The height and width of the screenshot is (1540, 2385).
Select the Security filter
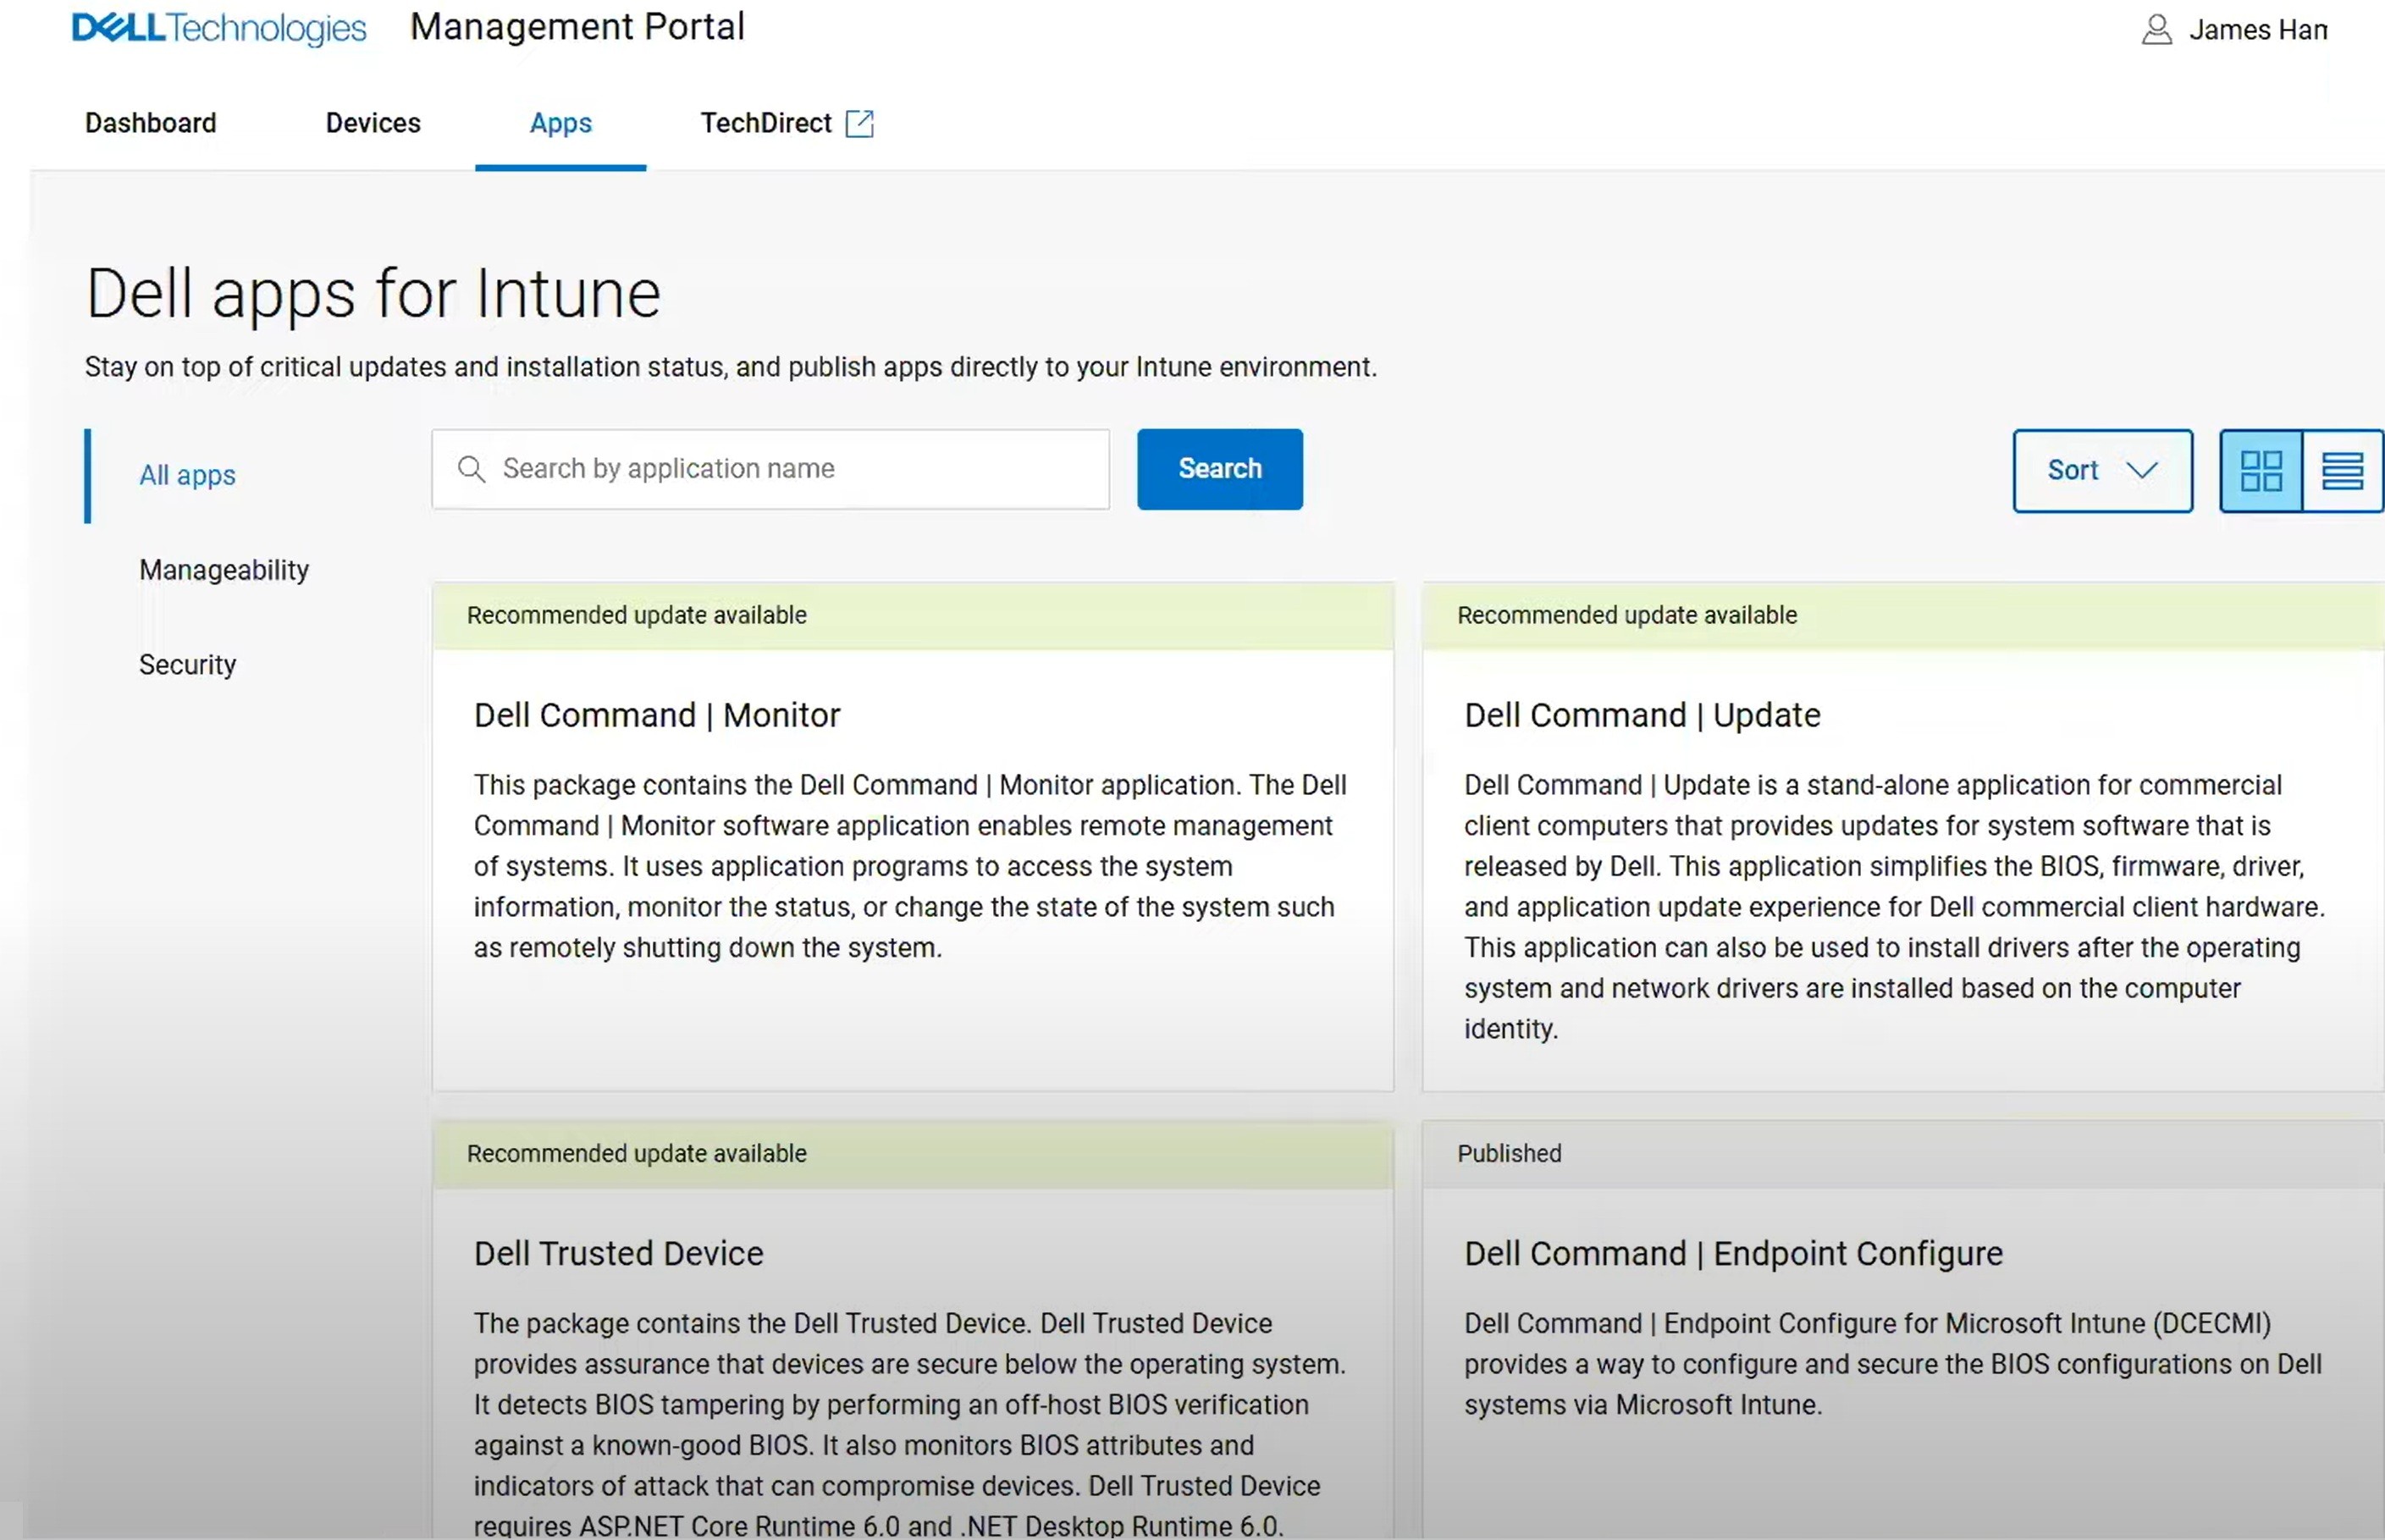click(187, 663)
